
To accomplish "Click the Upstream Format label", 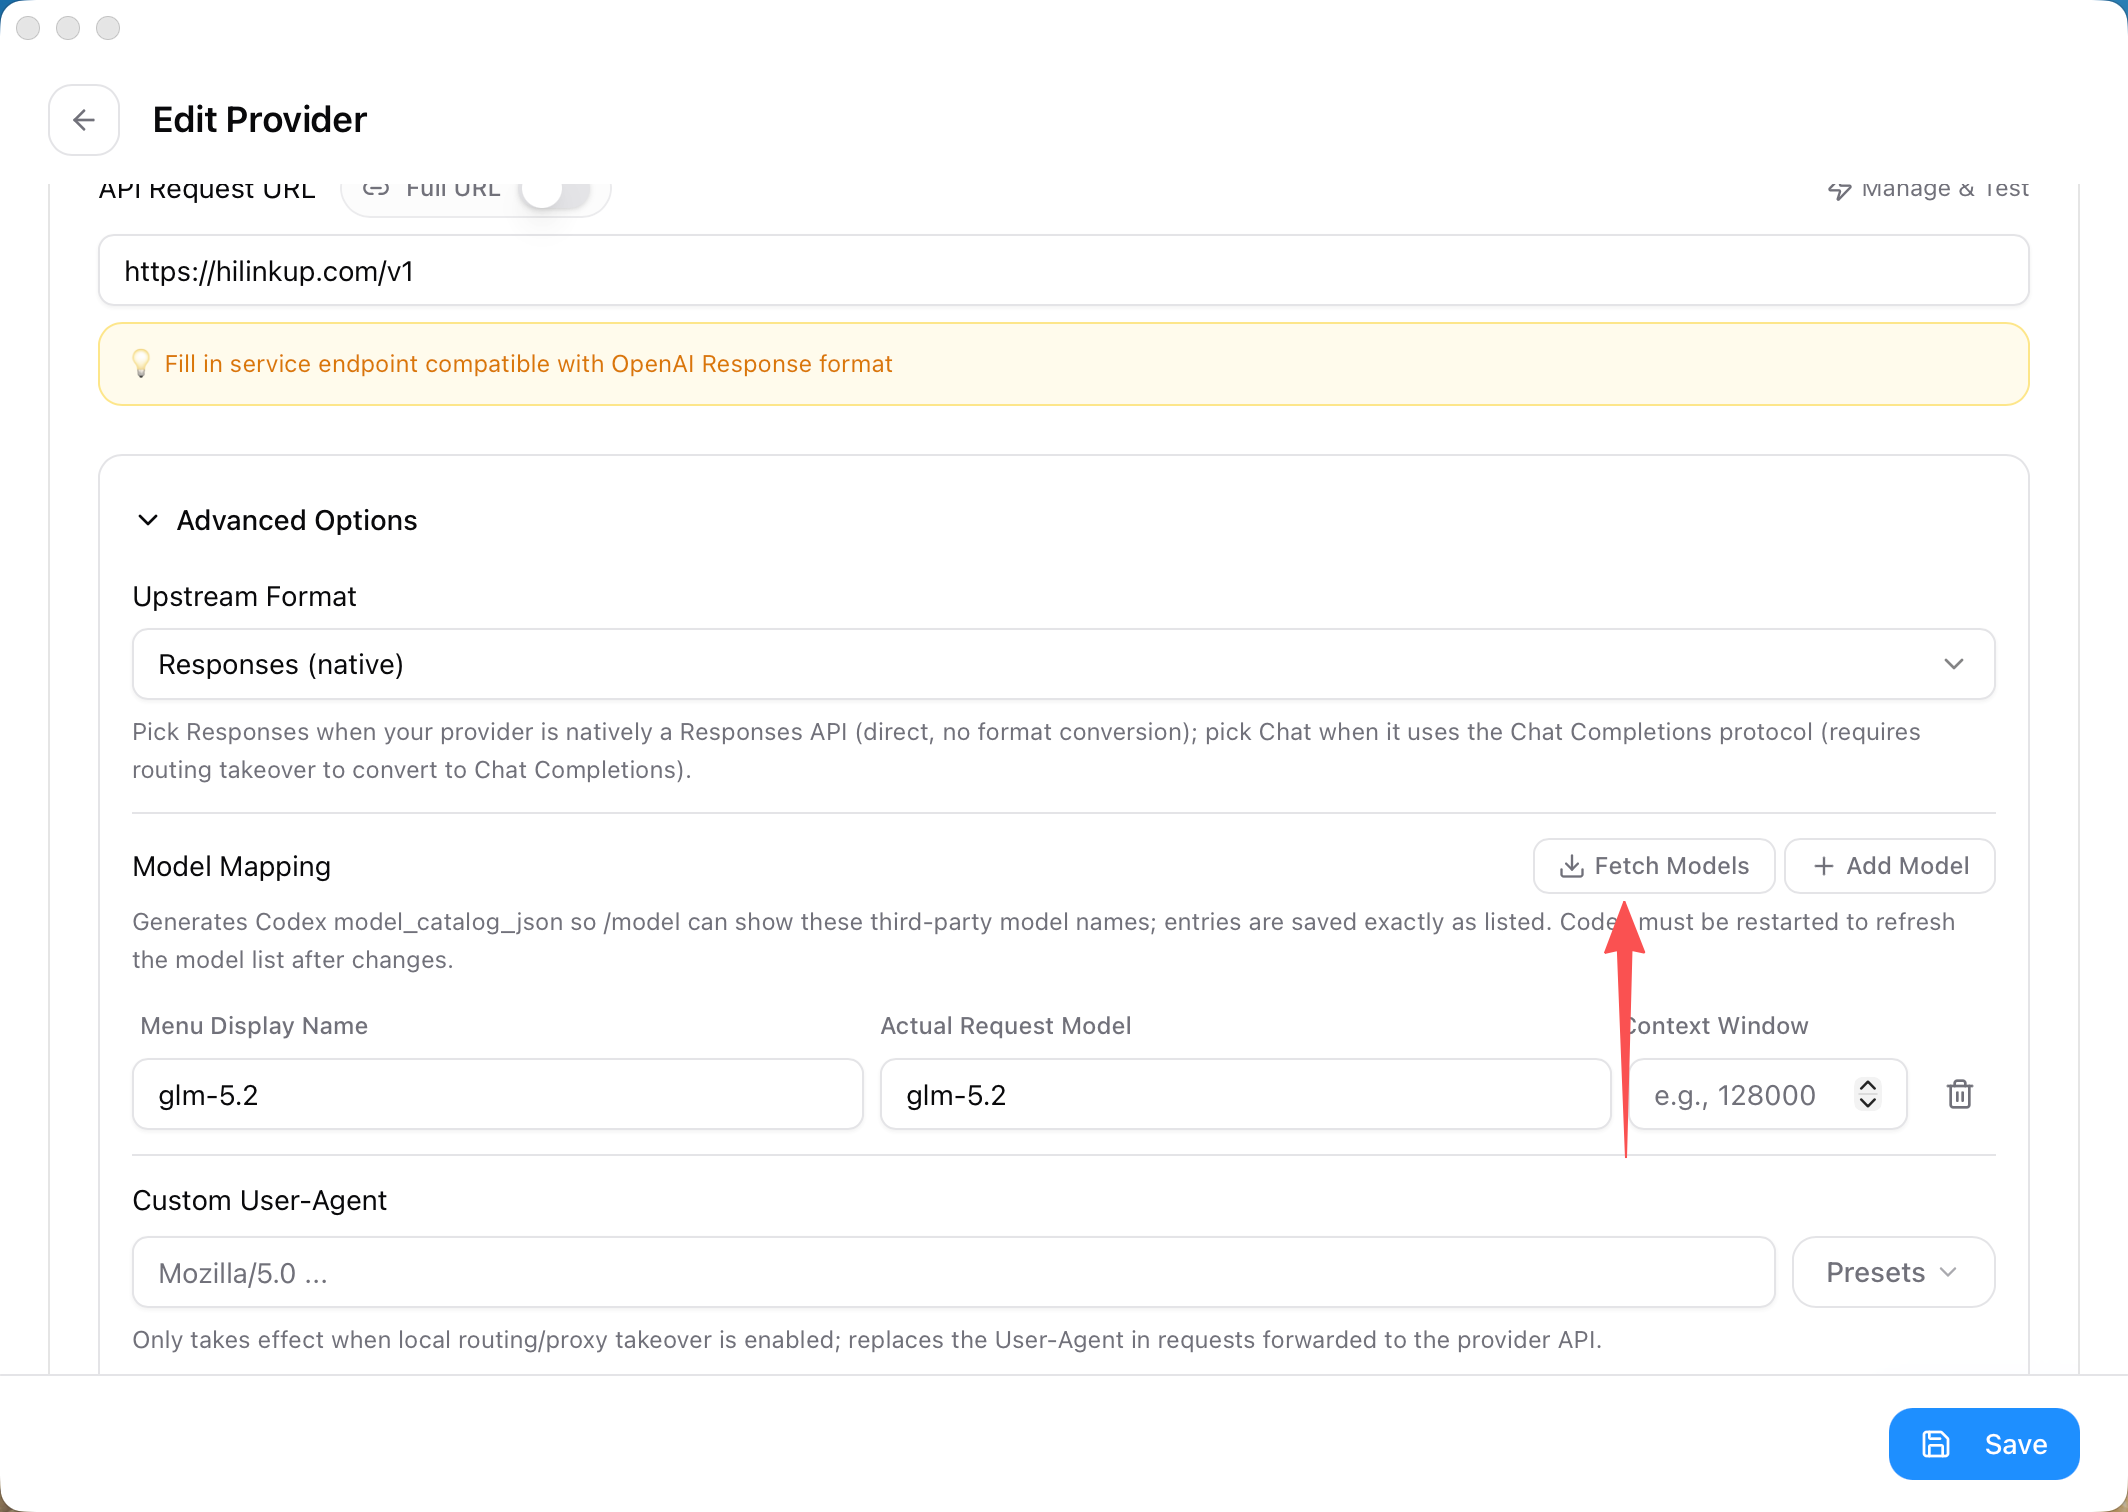I will 244,596.
